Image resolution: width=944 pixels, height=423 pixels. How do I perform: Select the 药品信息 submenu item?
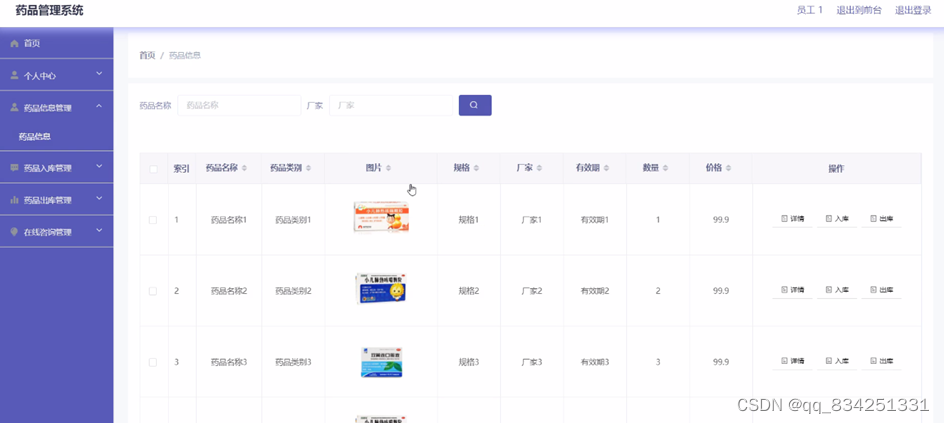(57, 137)
